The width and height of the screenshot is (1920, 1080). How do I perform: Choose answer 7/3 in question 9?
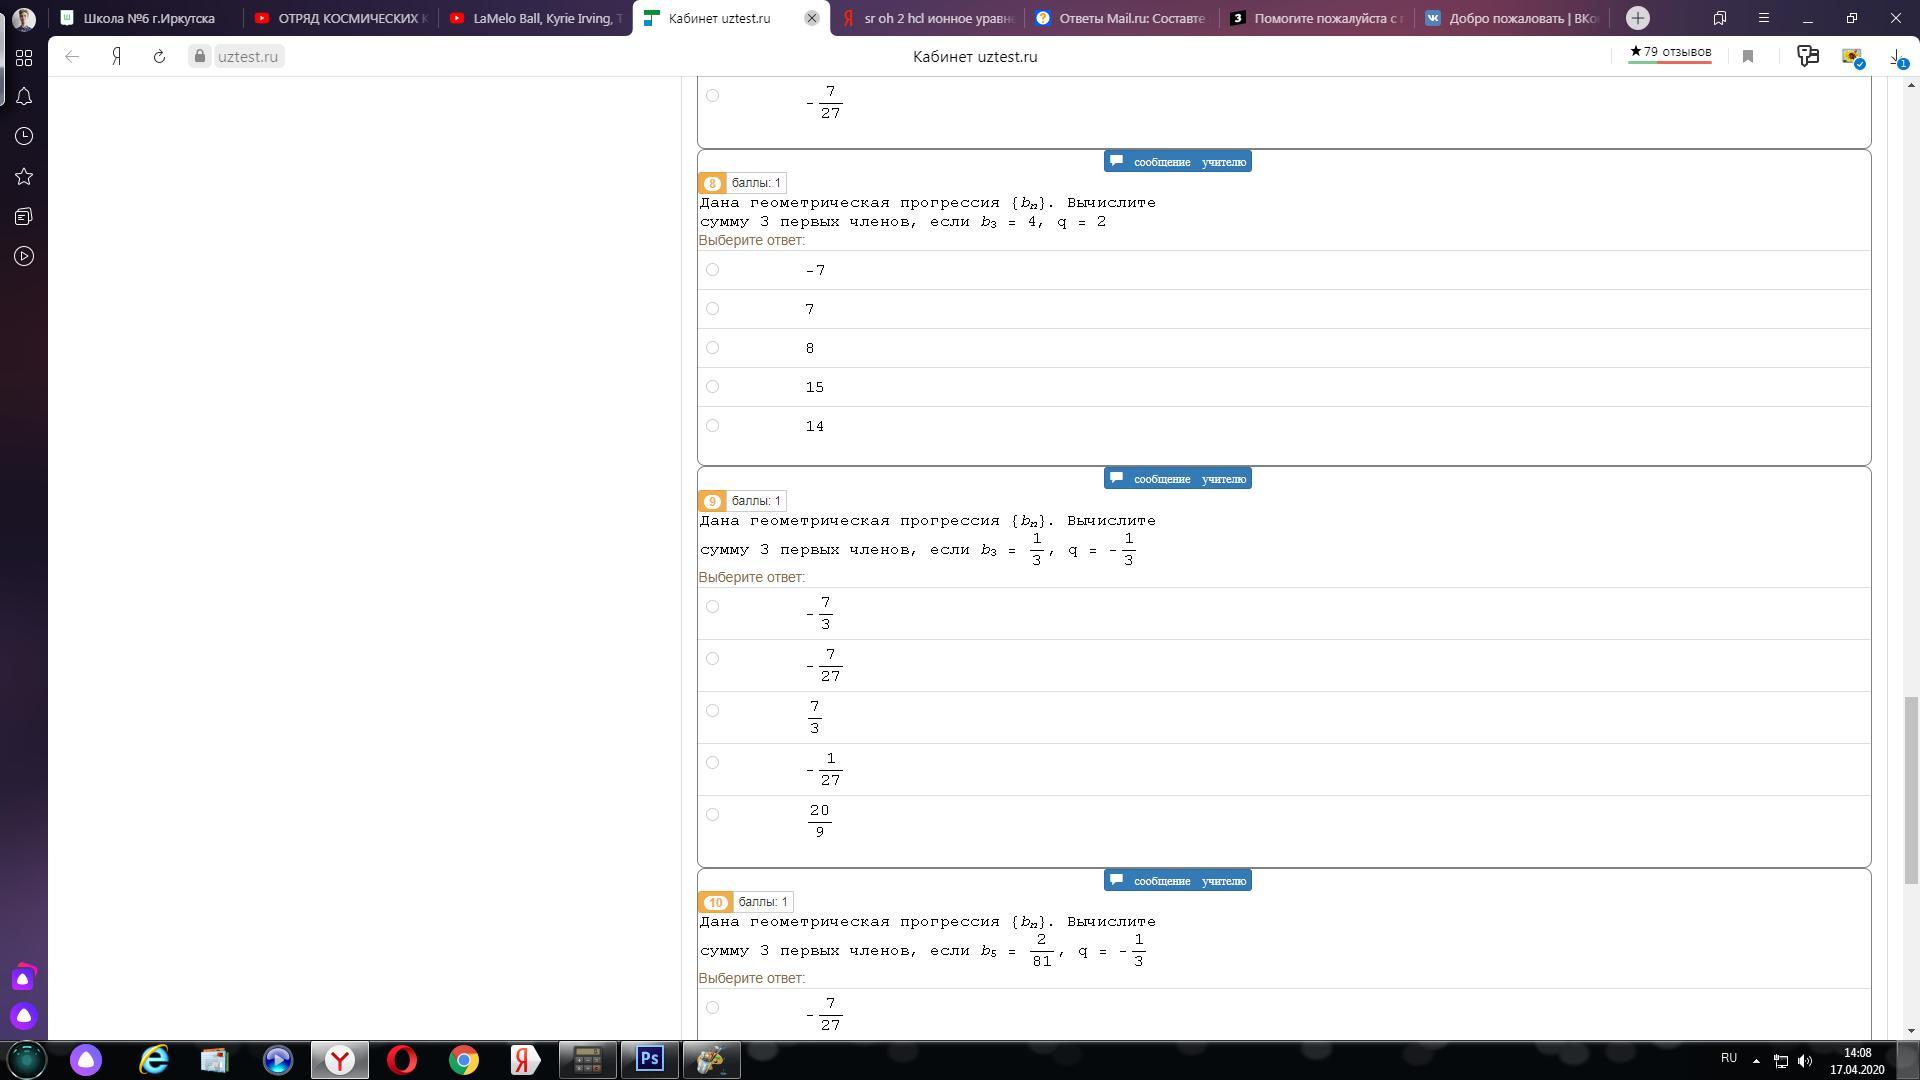[x=712, y=711]
